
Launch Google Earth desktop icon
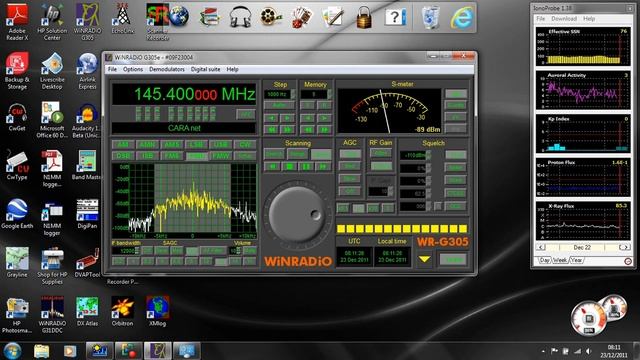pyautogui.click(x=17, y=214)
